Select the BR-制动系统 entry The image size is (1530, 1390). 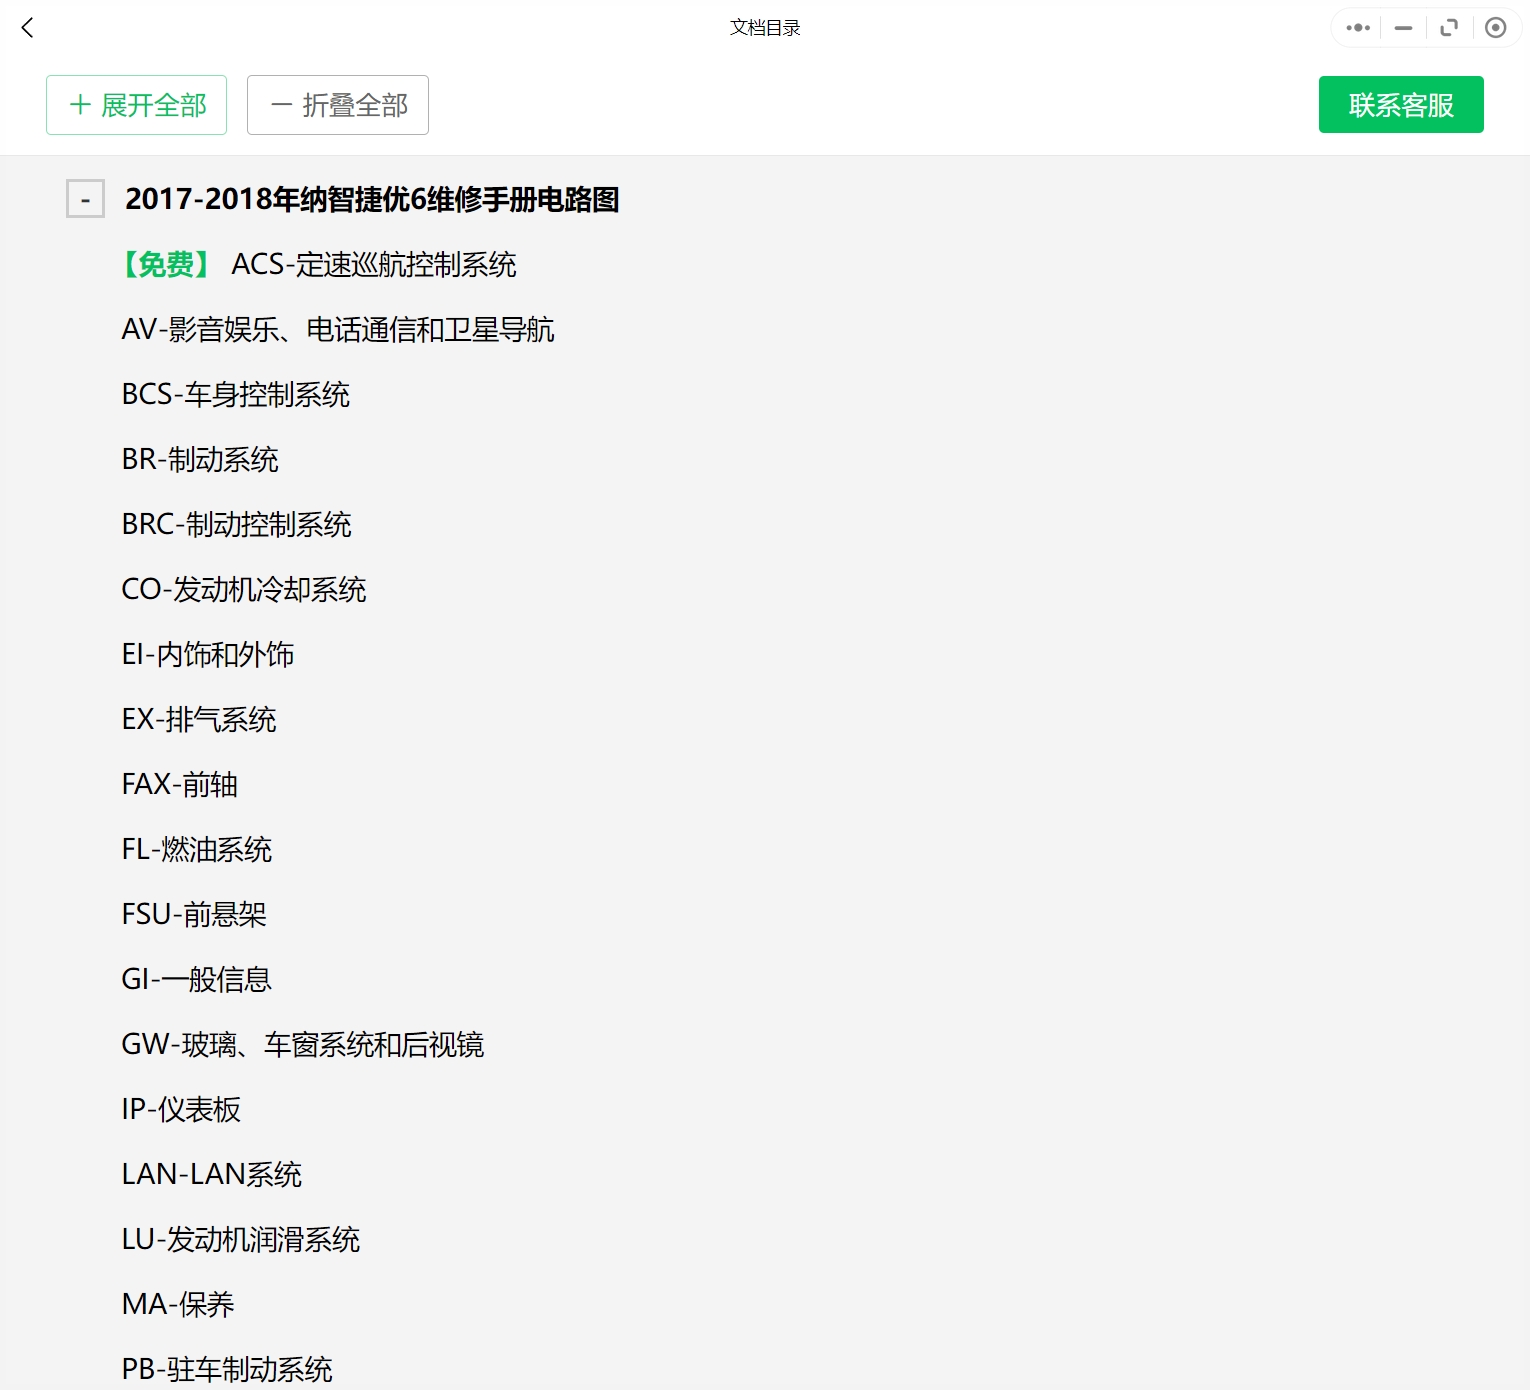[x=200, y=459]
